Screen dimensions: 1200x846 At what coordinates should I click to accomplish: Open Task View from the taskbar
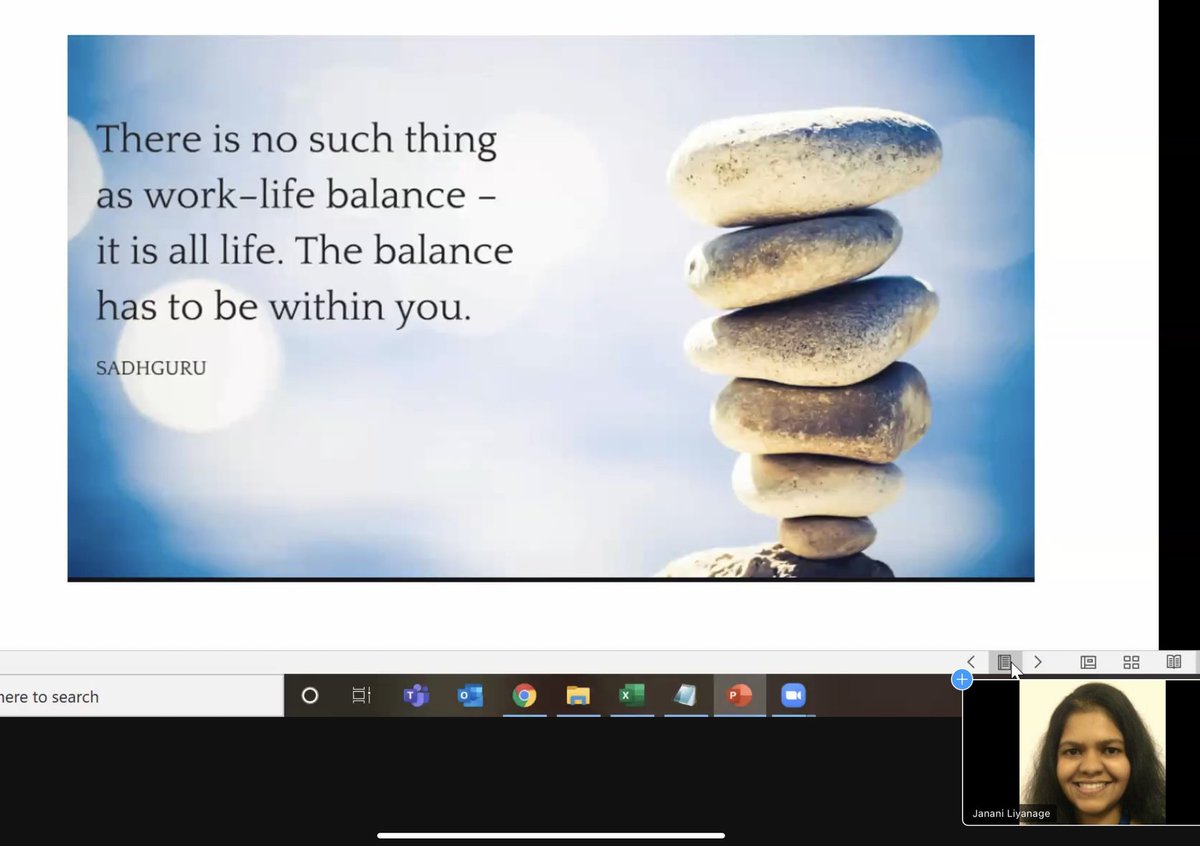361,696
